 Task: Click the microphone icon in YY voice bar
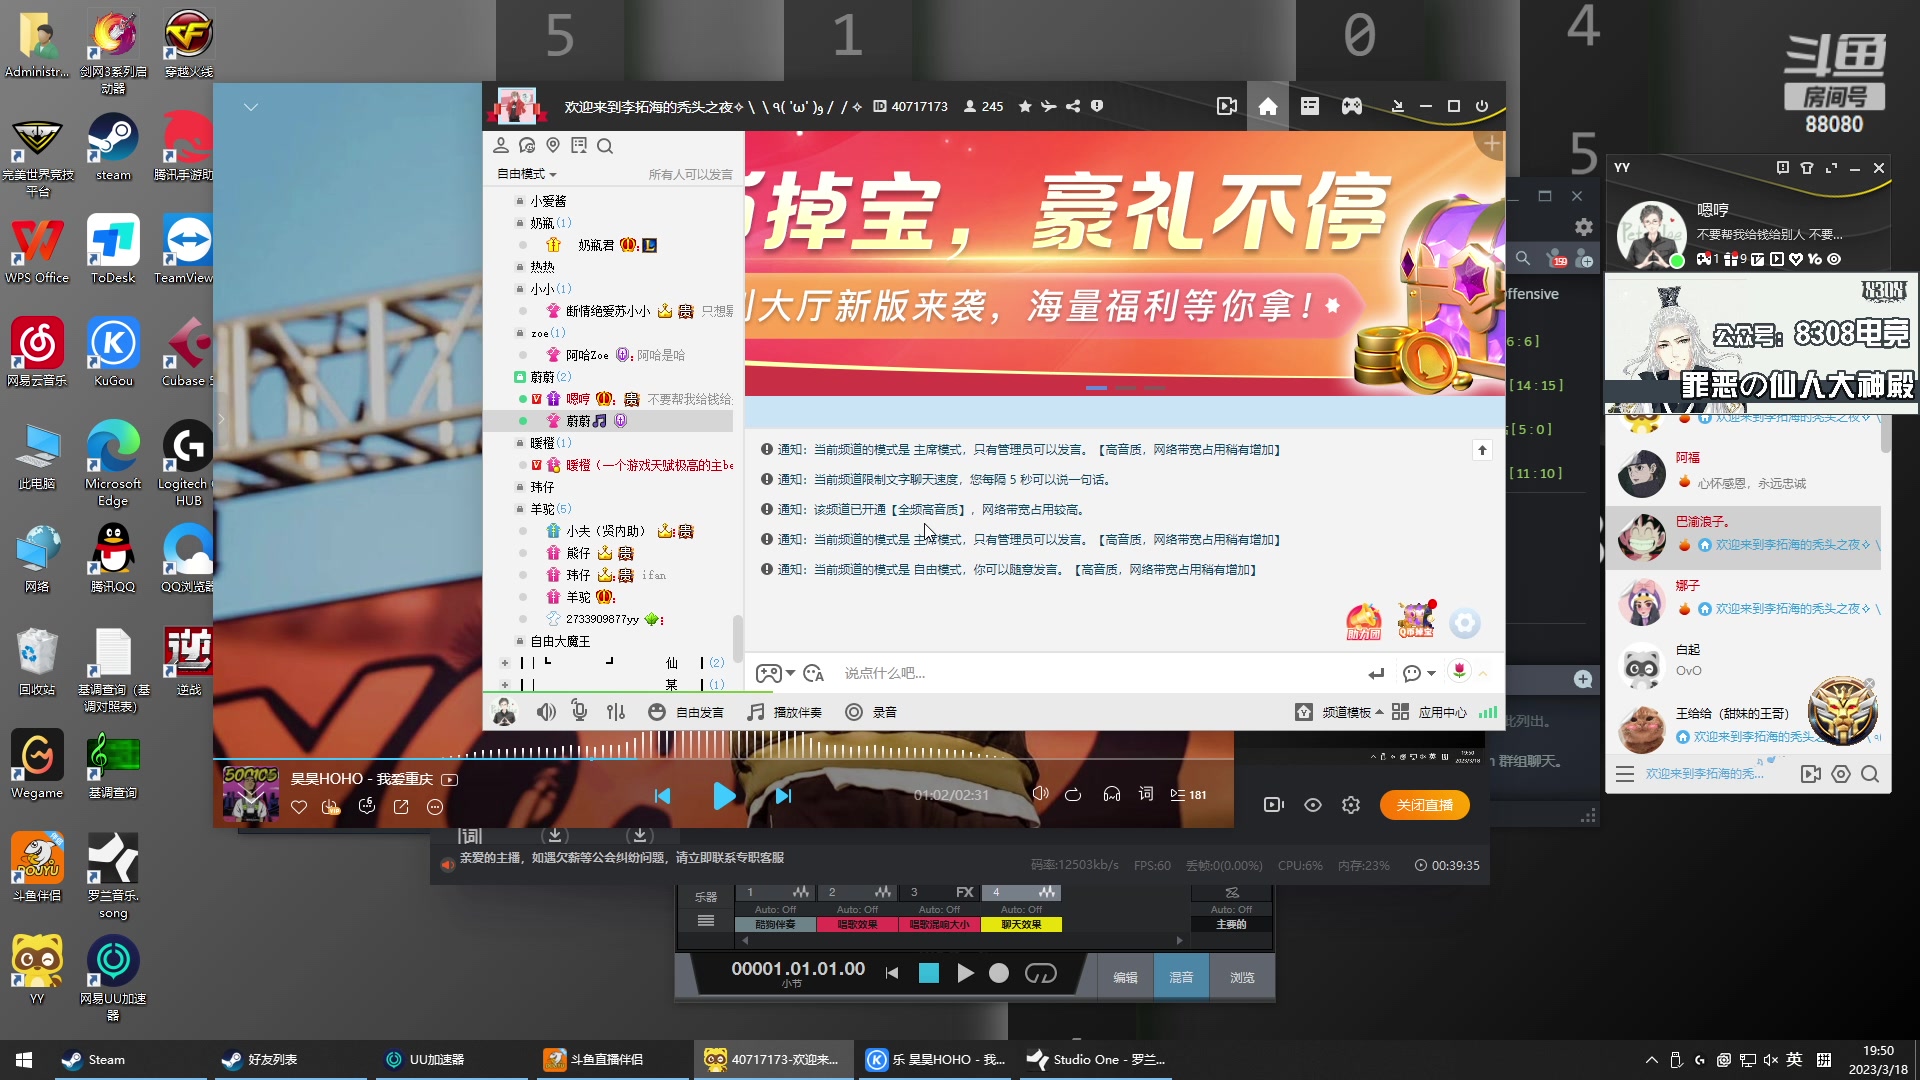(579, 712)
